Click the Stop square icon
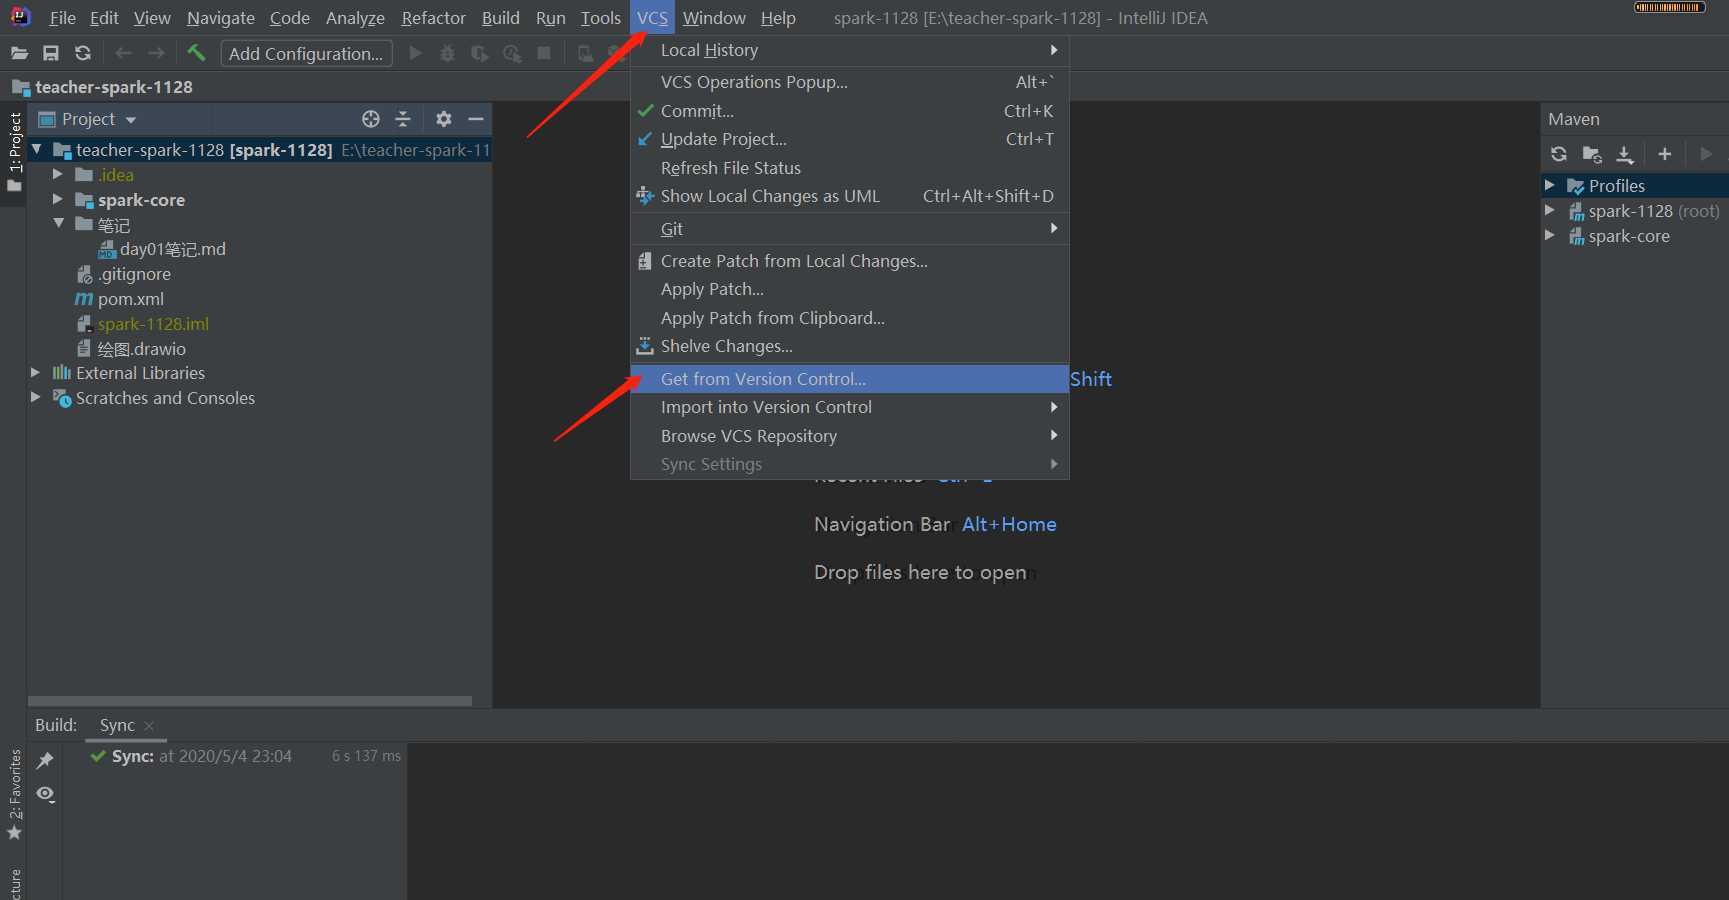The width and height of the screenshot is (1729, 900). coord(544,53)
